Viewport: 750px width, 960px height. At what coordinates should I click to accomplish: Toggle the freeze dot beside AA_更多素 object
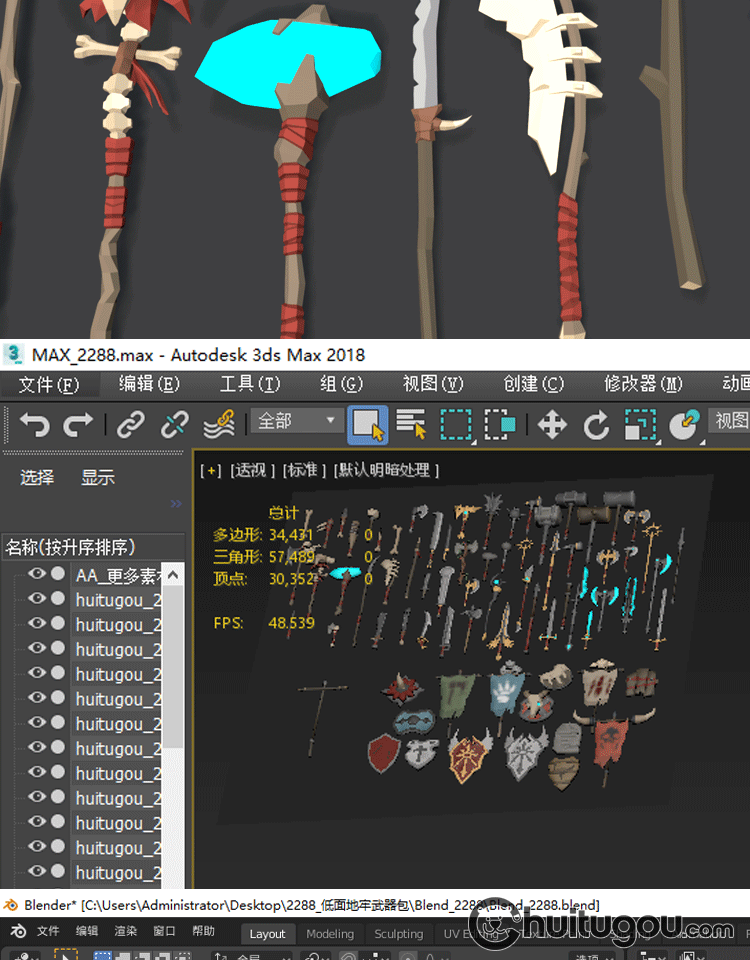58,574
